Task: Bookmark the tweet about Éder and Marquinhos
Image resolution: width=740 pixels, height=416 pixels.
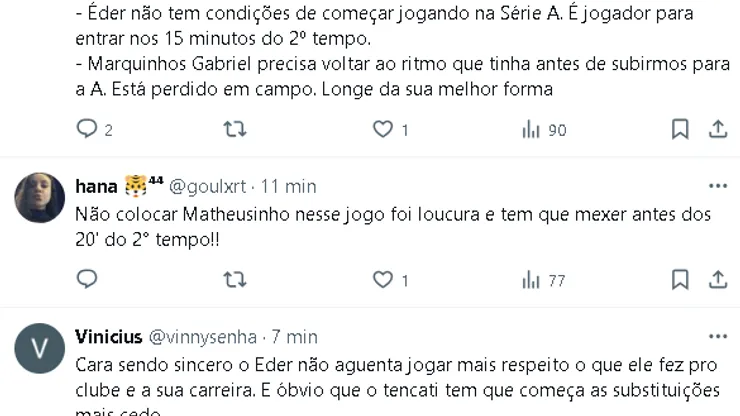Action: 680,129
